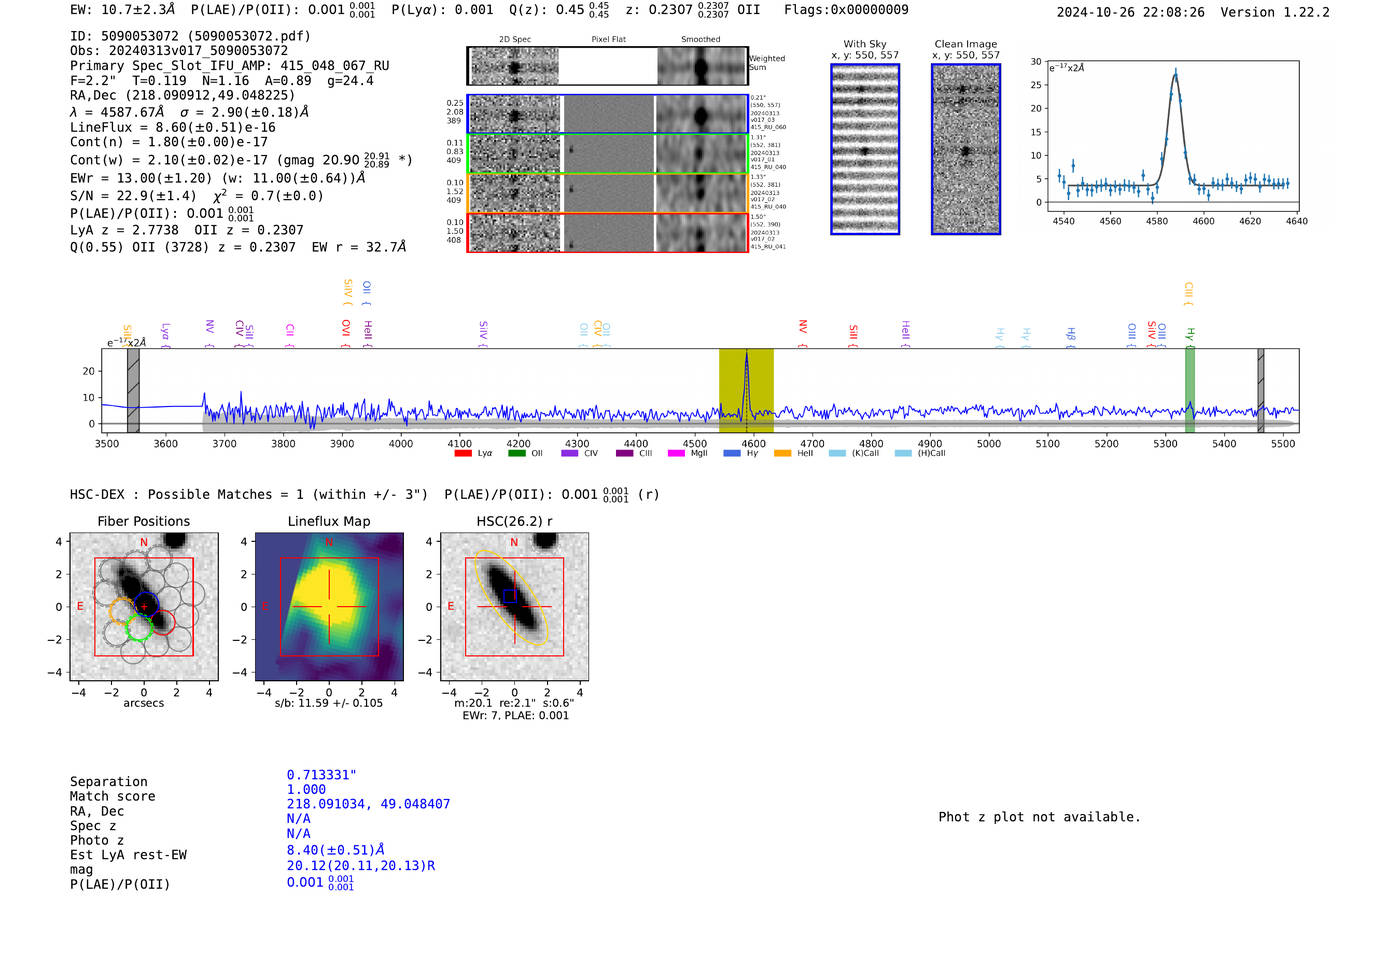Click the orange dashed ellipse in HSC image
This screenshot has width=1400, height=953.
coord(514,597)
